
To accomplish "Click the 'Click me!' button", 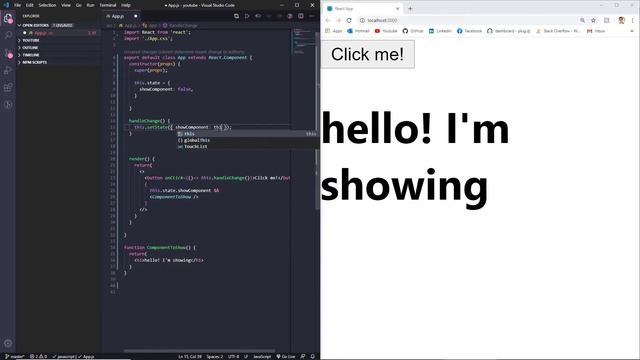I will pyautogui.click(x=367, y=54).
